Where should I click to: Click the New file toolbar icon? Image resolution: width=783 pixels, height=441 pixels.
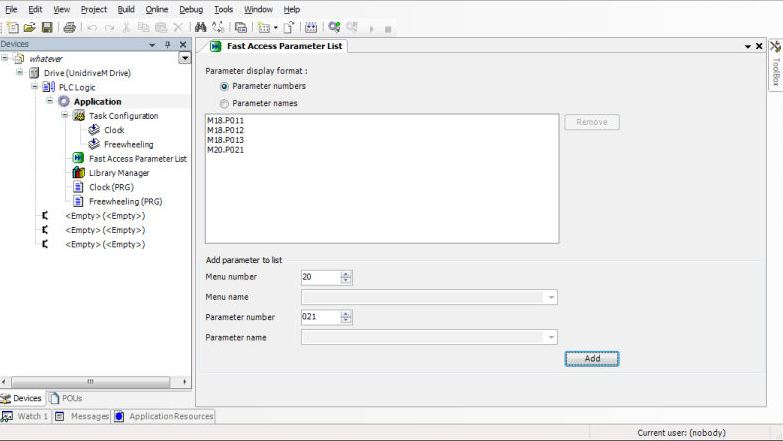[x=13, y=27]
